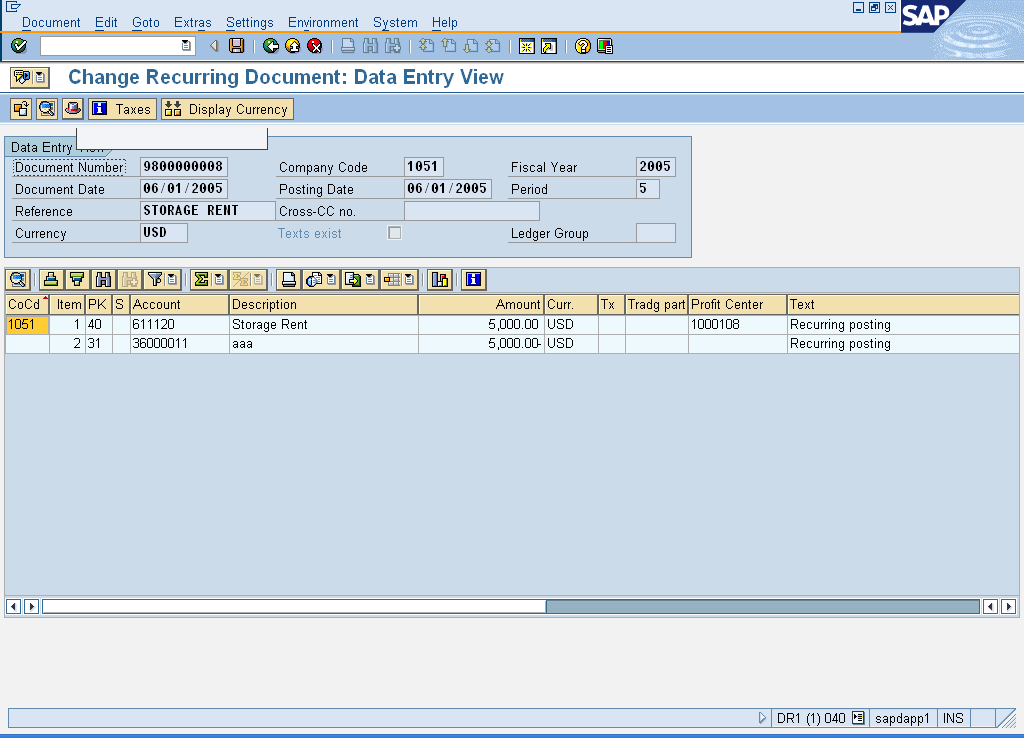Image resolution: width=1024 pixels, height=738 pixels.
Task: Open the Help menu
Action: pos(445,22)
